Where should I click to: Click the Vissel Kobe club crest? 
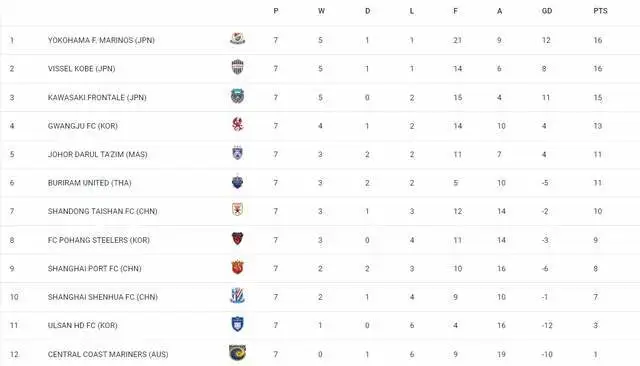click(x=238, y=67)
